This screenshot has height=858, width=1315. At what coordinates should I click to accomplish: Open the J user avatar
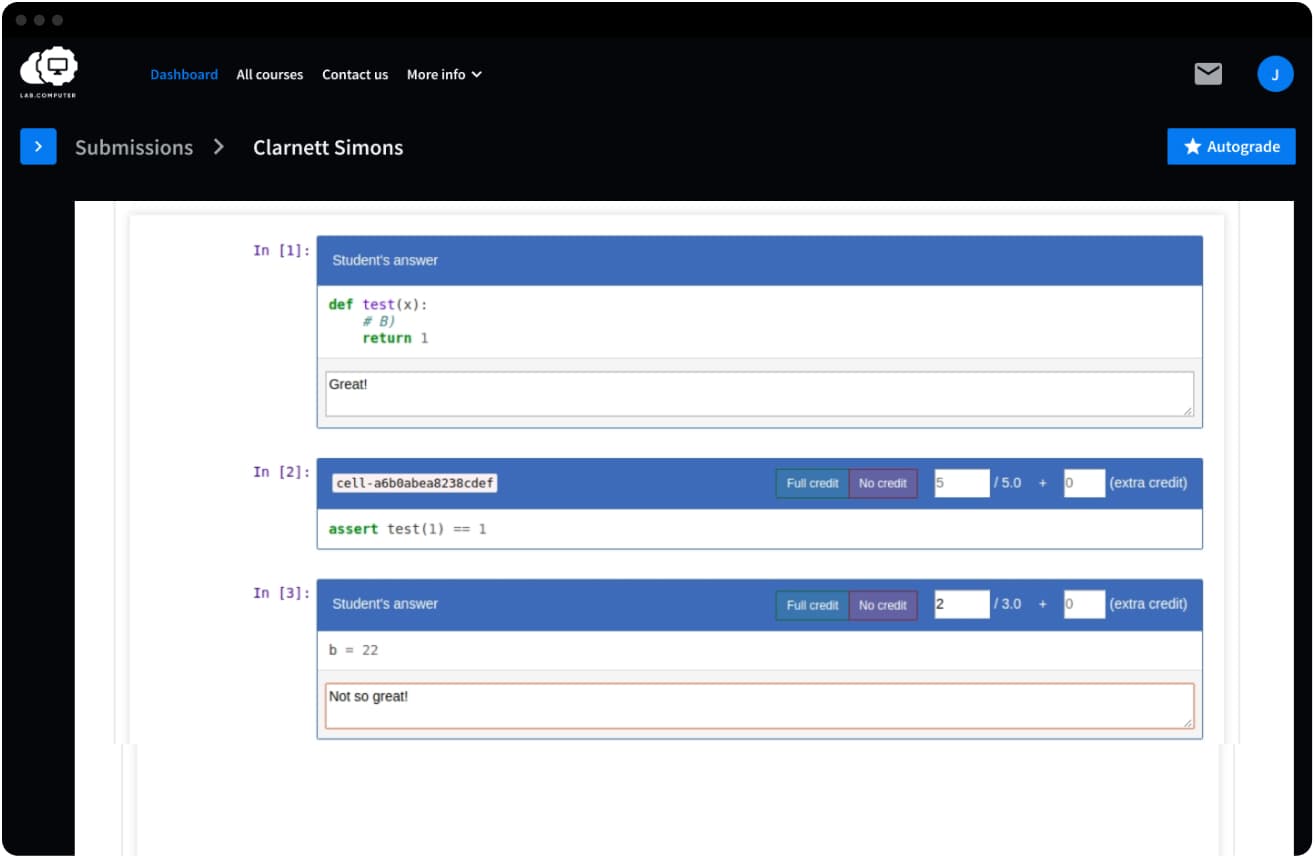(1275, 74)
